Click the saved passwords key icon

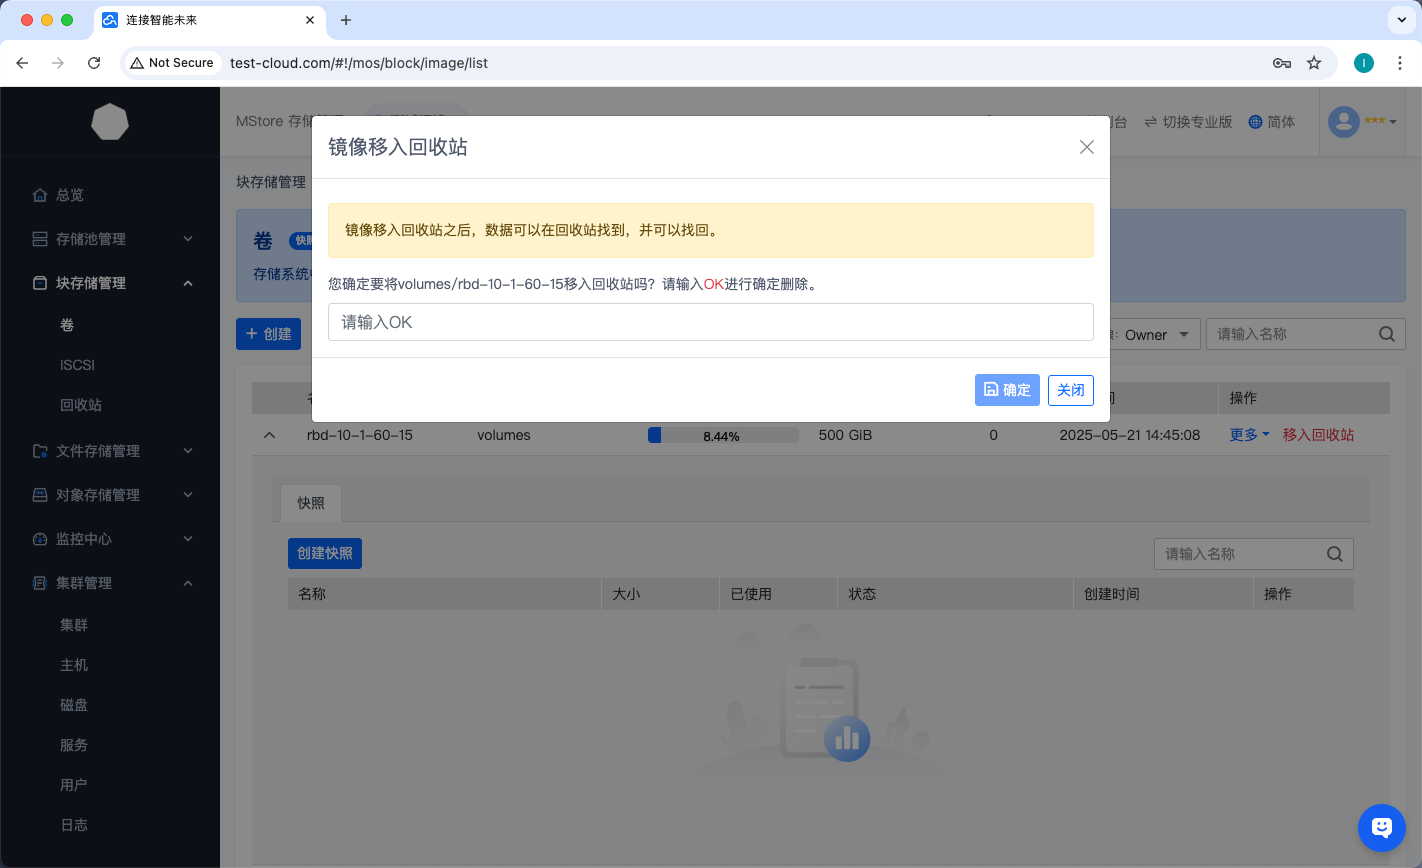[x=1281, y=63]
